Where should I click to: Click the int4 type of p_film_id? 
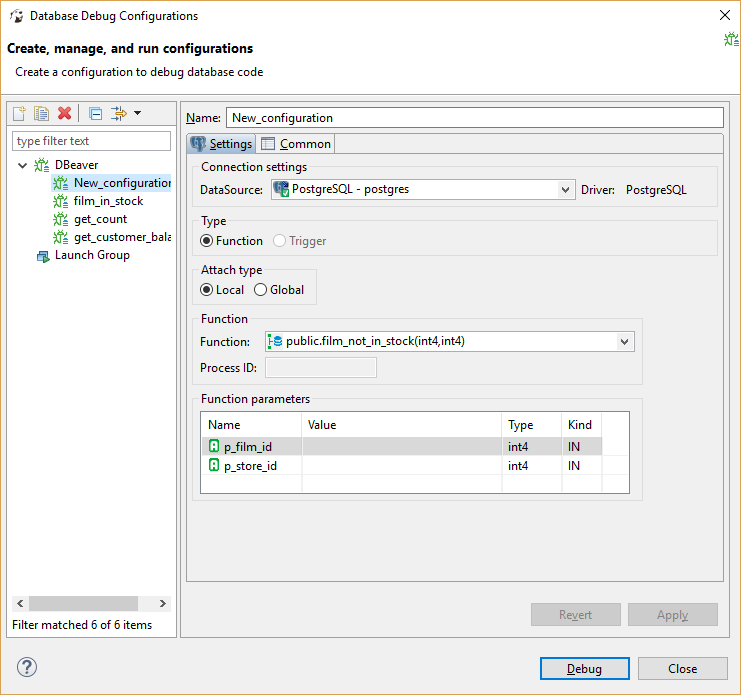coord(518,446)
